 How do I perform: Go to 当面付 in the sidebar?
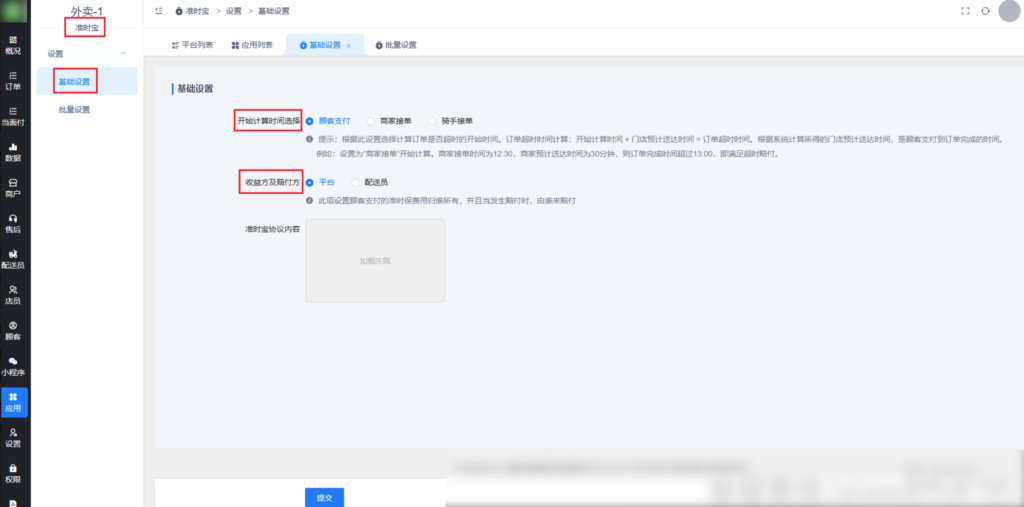[x=13, y=116]
